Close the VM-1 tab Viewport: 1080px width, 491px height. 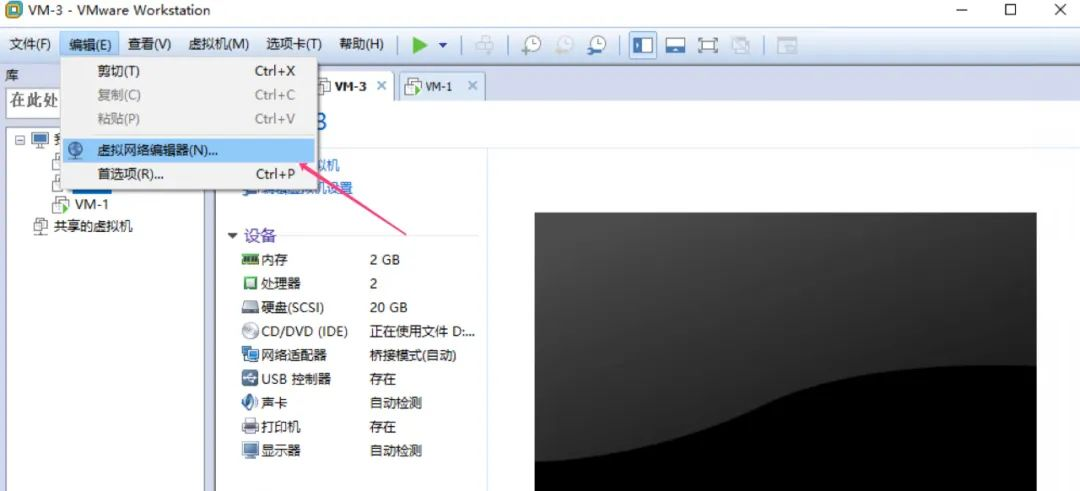(x=472, y=86)
